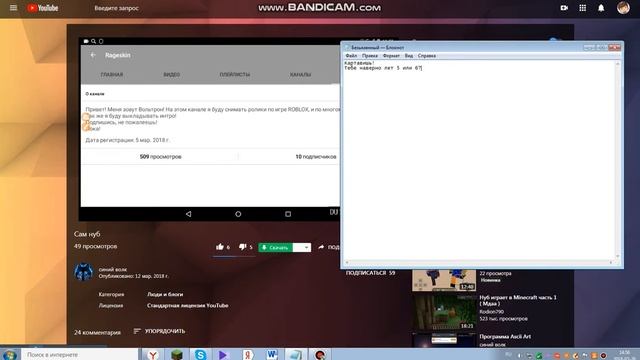Image resolution: width=640 pixels, height=360 pixels.
Task: Open the taskbar clock
Action: [624, 355]
